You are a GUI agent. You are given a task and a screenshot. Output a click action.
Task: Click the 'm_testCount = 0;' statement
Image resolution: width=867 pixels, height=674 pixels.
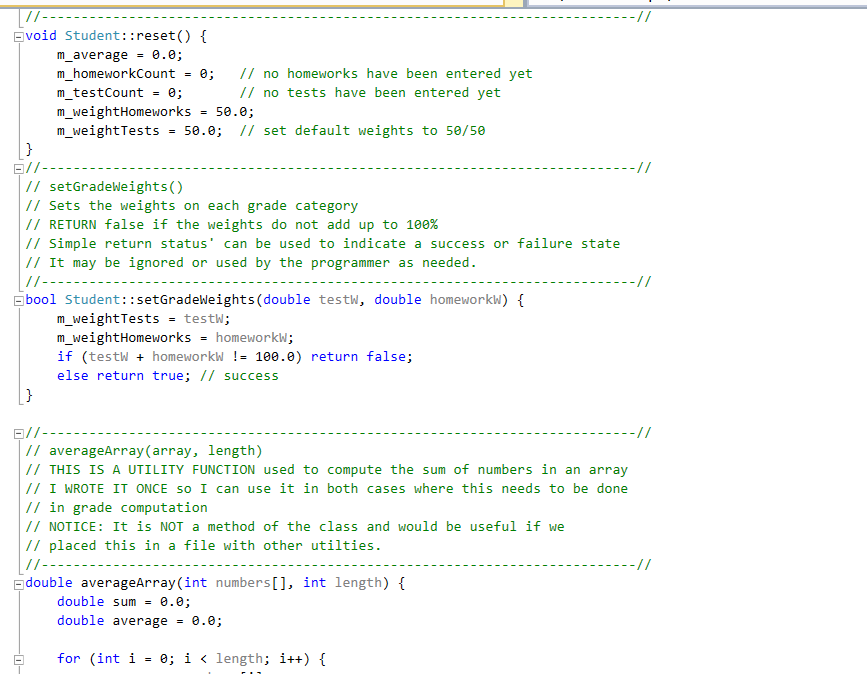click(x=119, y=92)
